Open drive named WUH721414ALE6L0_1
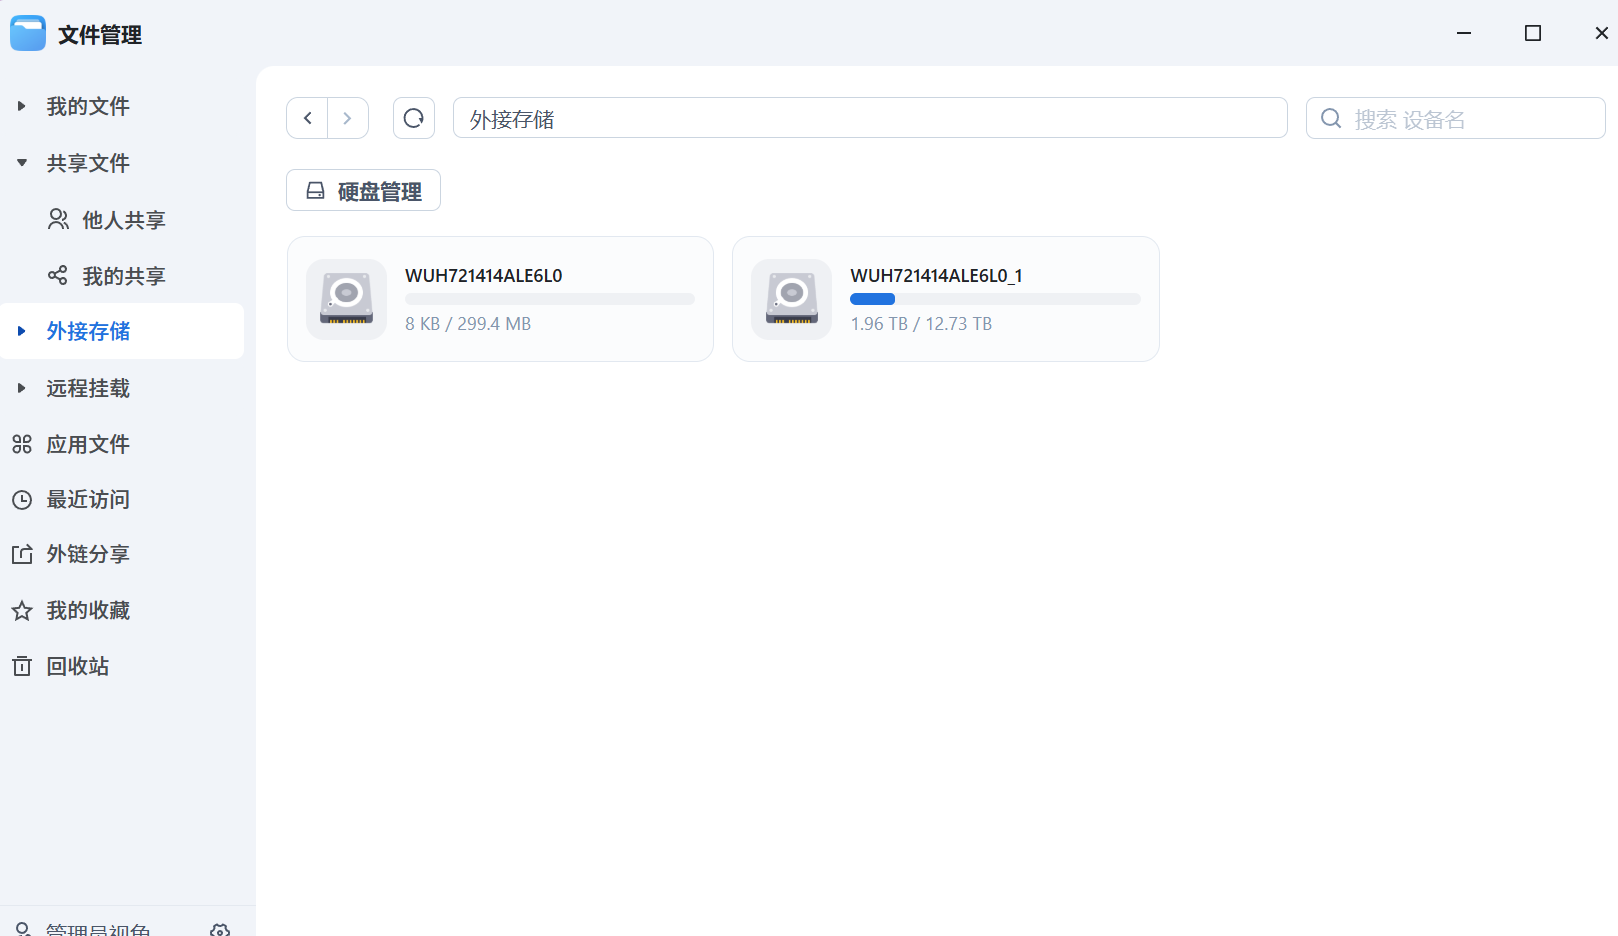1618x936 pixels. [x=937, y=276]
